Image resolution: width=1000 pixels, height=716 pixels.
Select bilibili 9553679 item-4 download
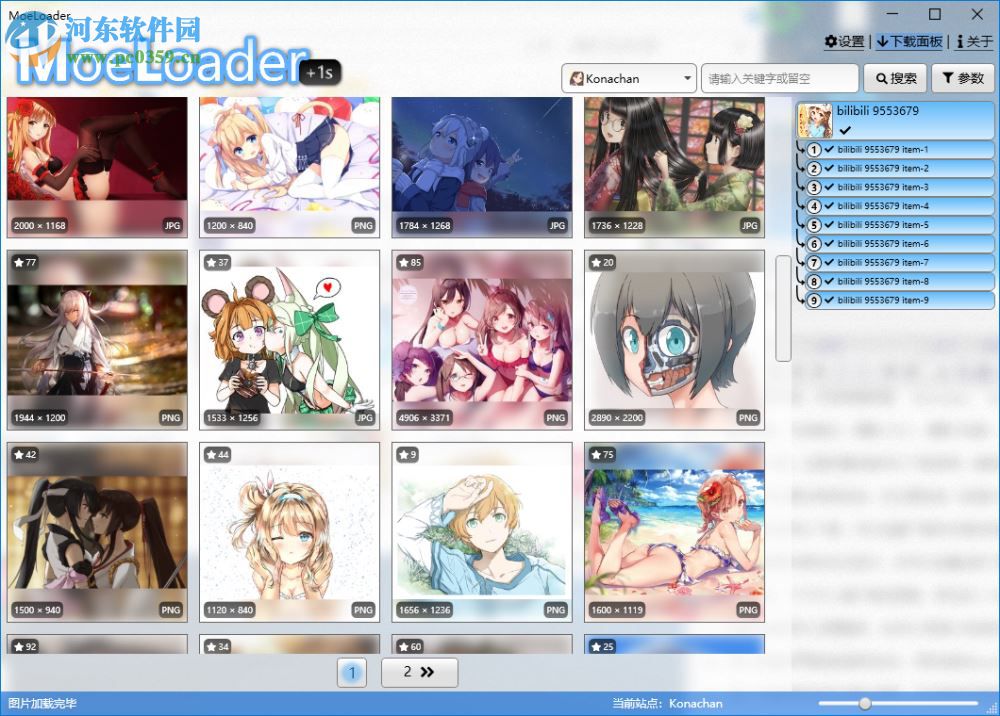coord(899,206)
